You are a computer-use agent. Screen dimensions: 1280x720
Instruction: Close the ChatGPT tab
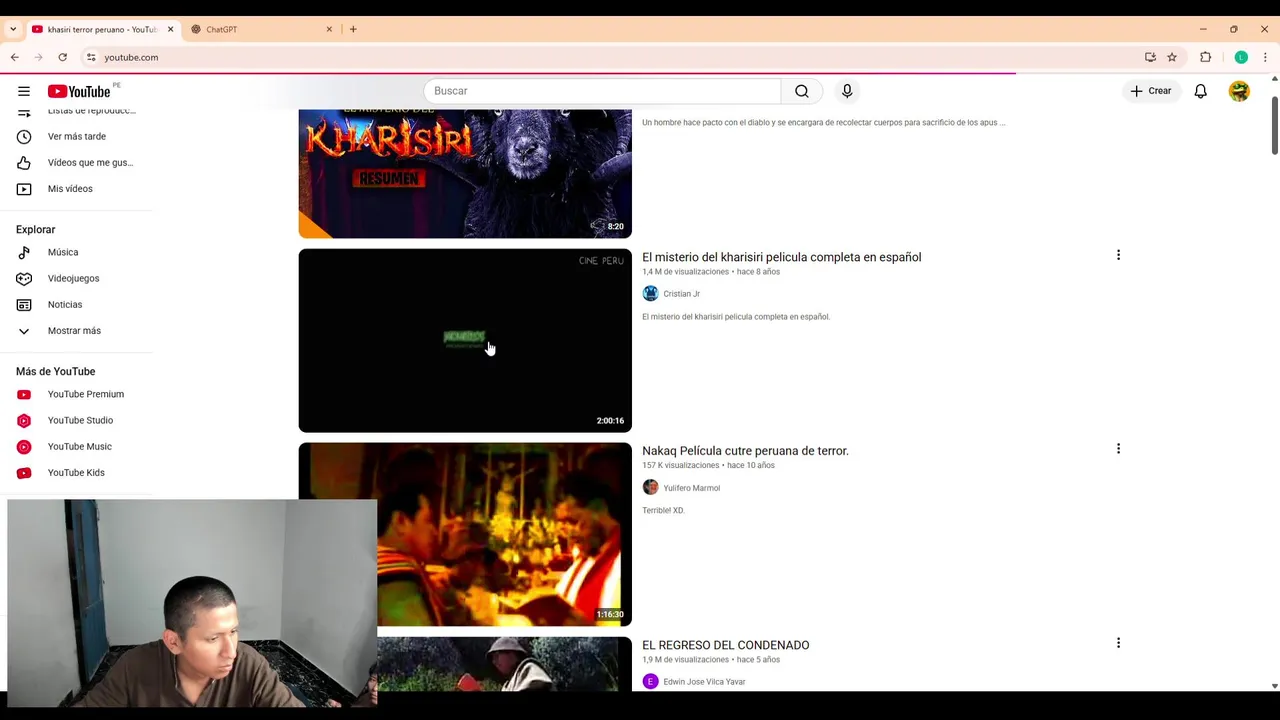pos(329,29)
